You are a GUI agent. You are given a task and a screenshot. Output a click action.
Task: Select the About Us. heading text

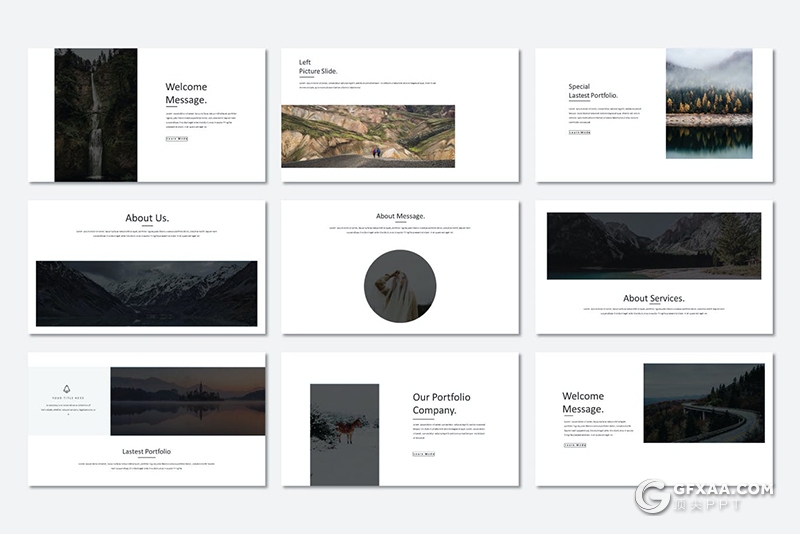pos(146,218)
